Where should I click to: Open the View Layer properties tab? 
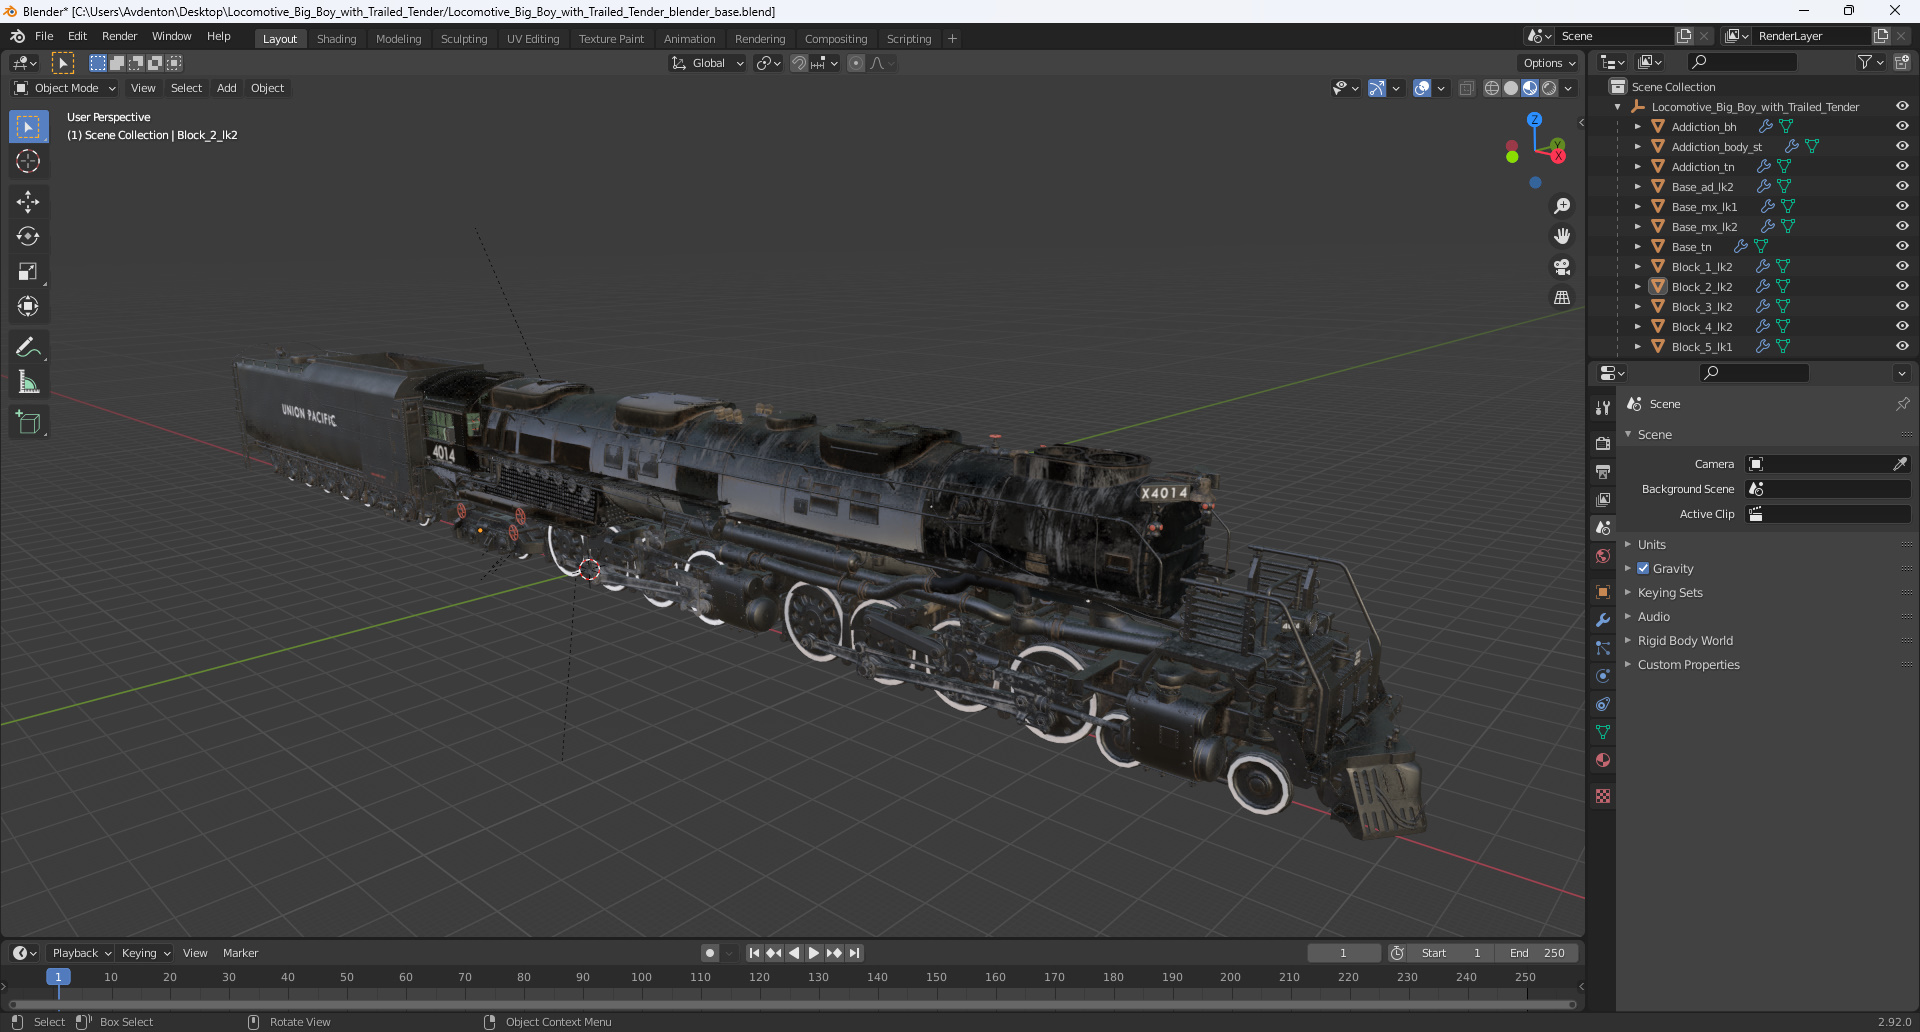pos(1603,499)
